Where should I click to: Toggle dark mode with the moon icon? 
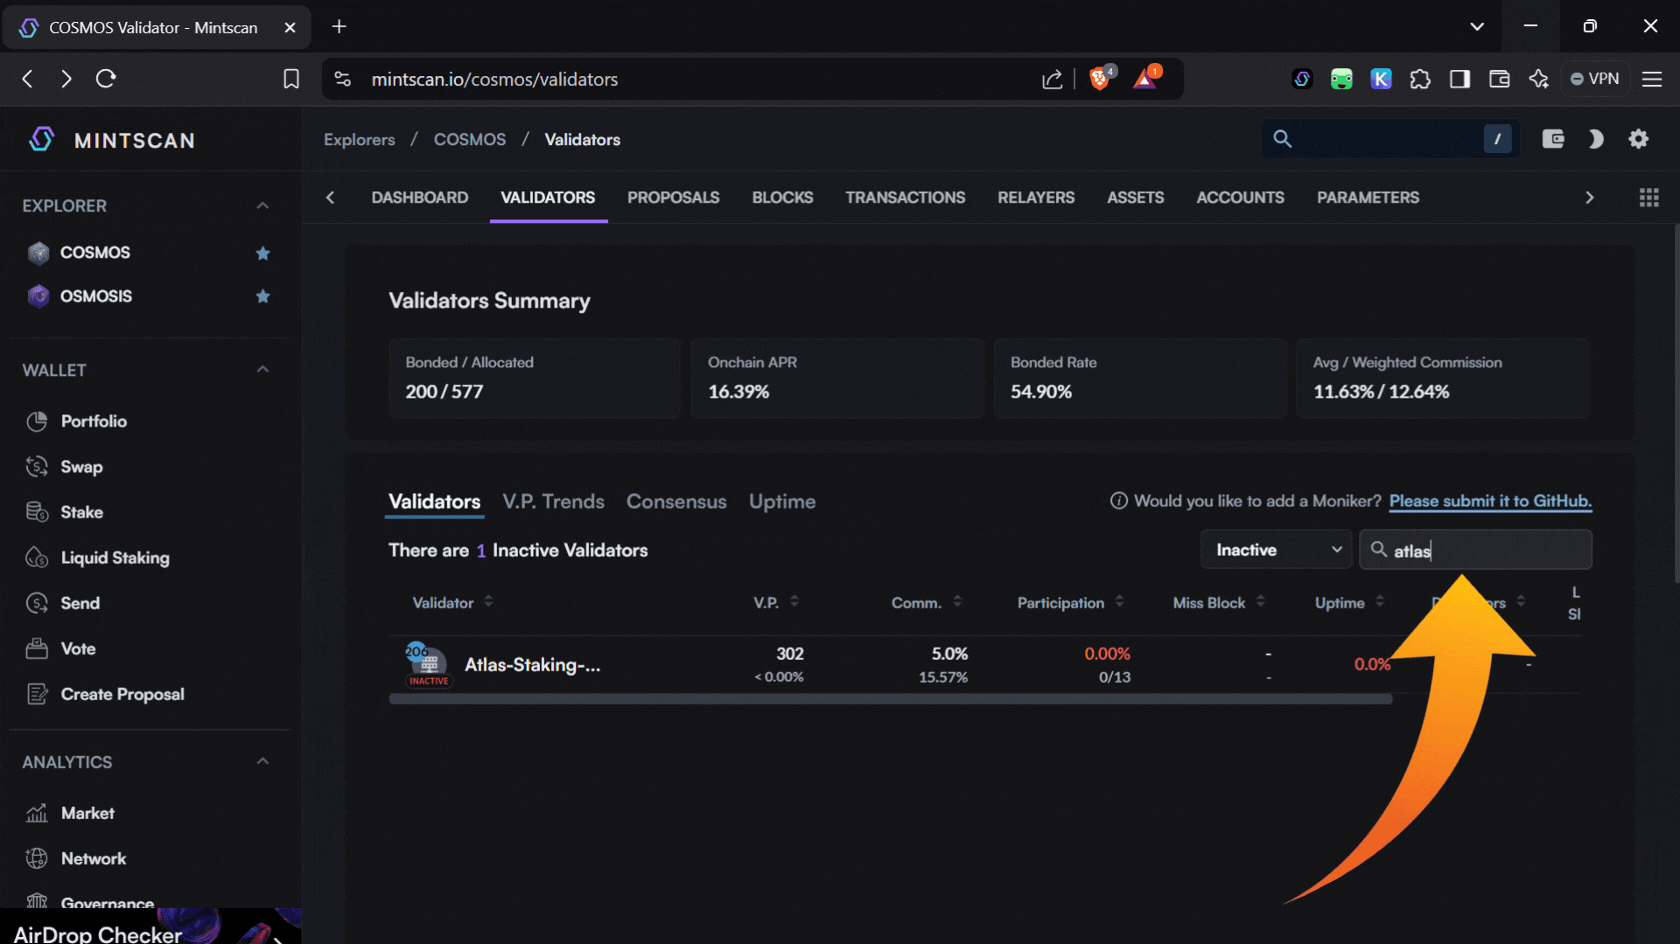click(x=1596, y=139)
